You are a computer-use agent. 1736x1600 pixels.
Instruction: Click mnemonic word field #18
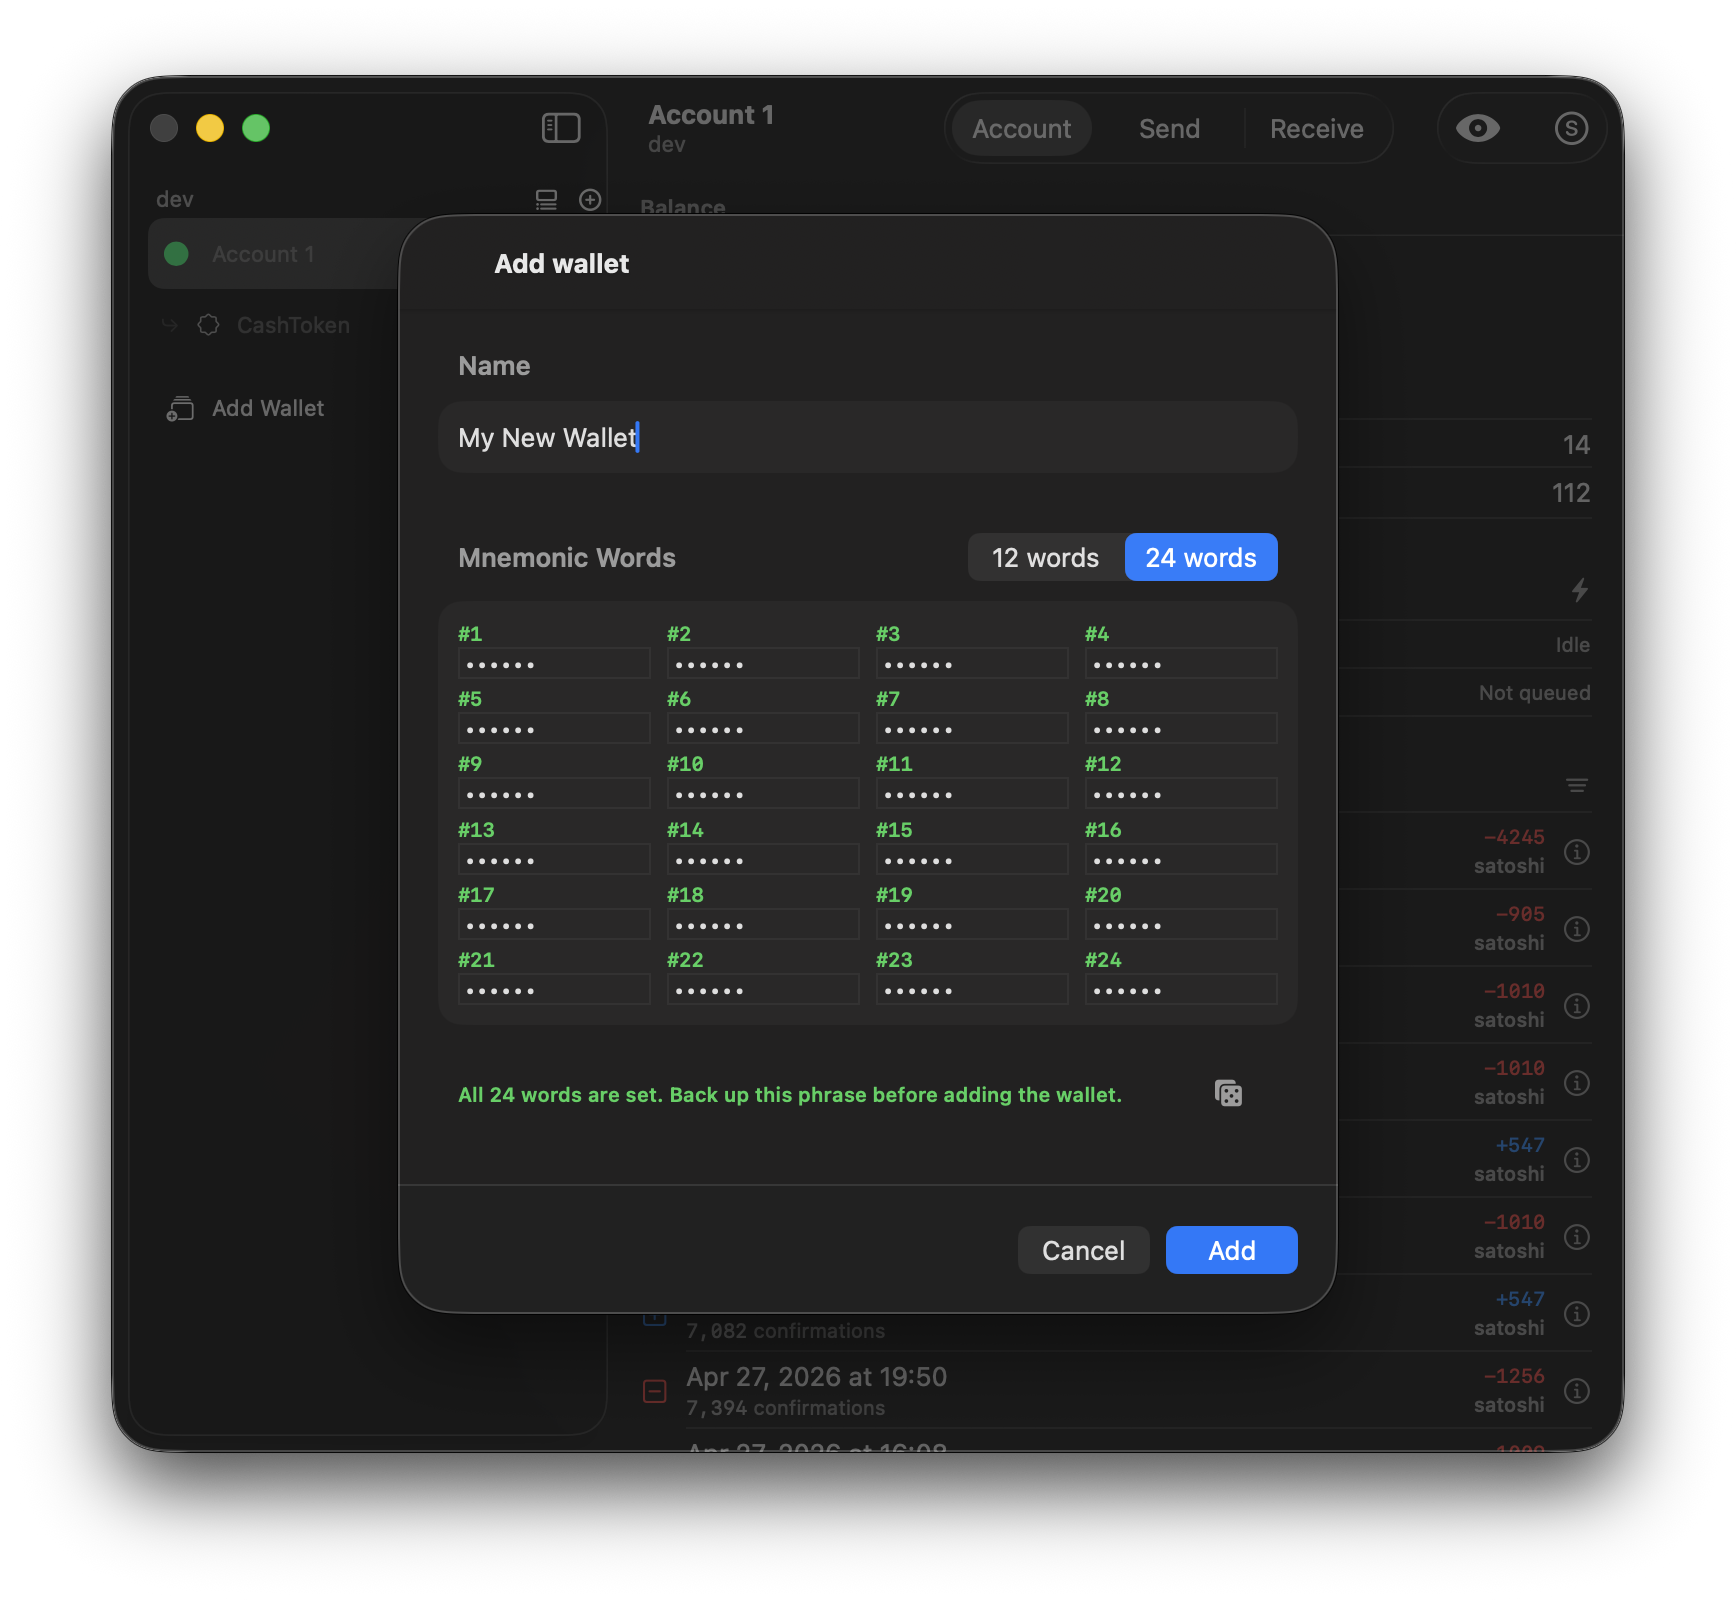pos(763,924)
